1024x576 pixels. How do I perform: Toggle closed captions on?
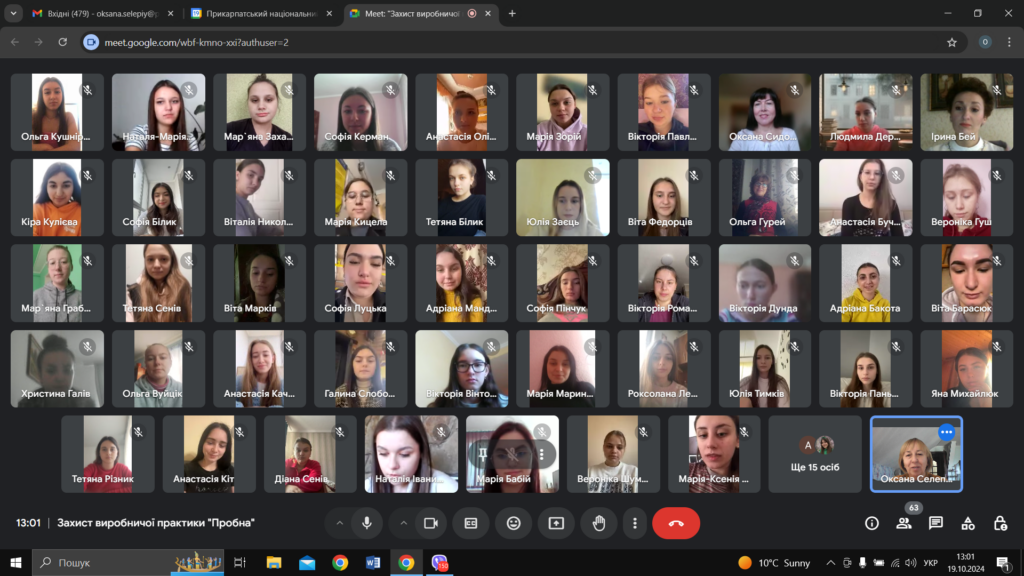pos(471,523)
